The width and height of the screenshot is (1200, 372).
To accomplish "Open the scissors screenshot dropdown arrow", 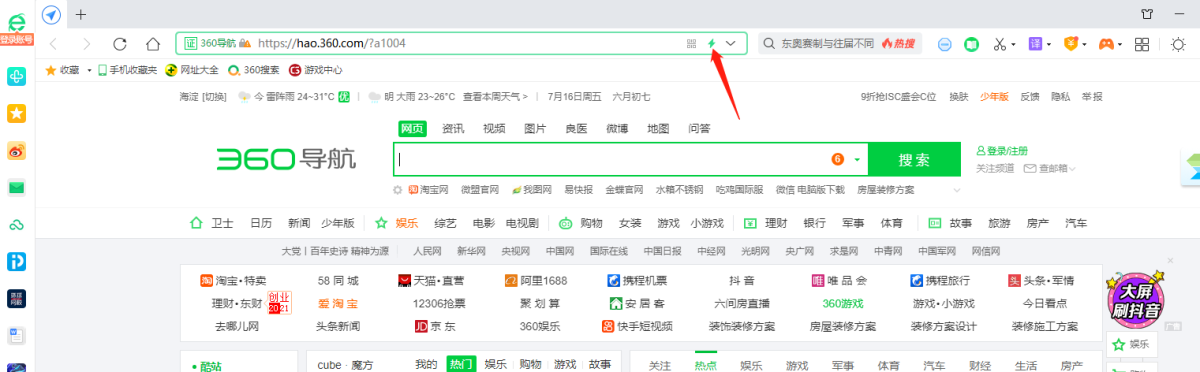I will (x=1014, y=45).
